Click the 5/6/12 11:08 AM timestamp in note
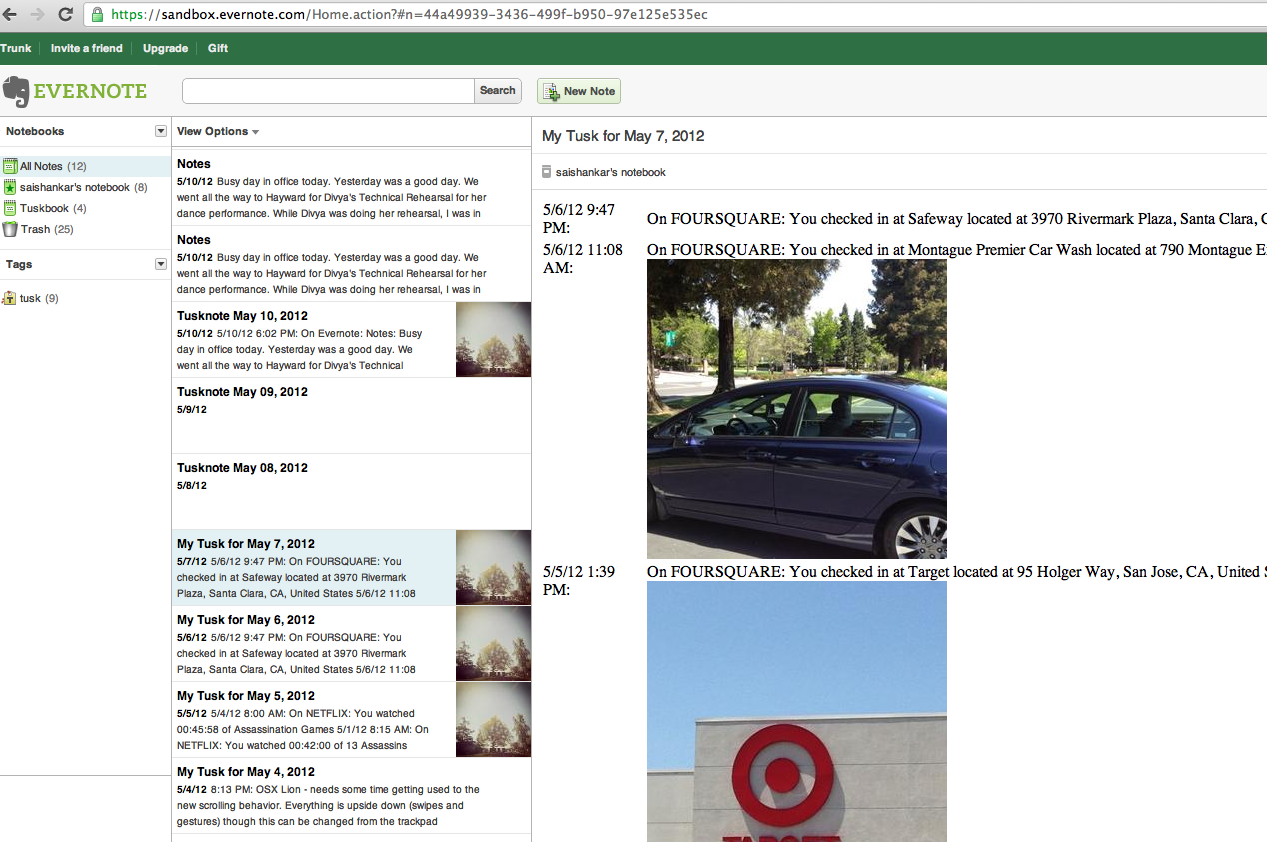Screen dimensions: 1267x842 [583, 259]
